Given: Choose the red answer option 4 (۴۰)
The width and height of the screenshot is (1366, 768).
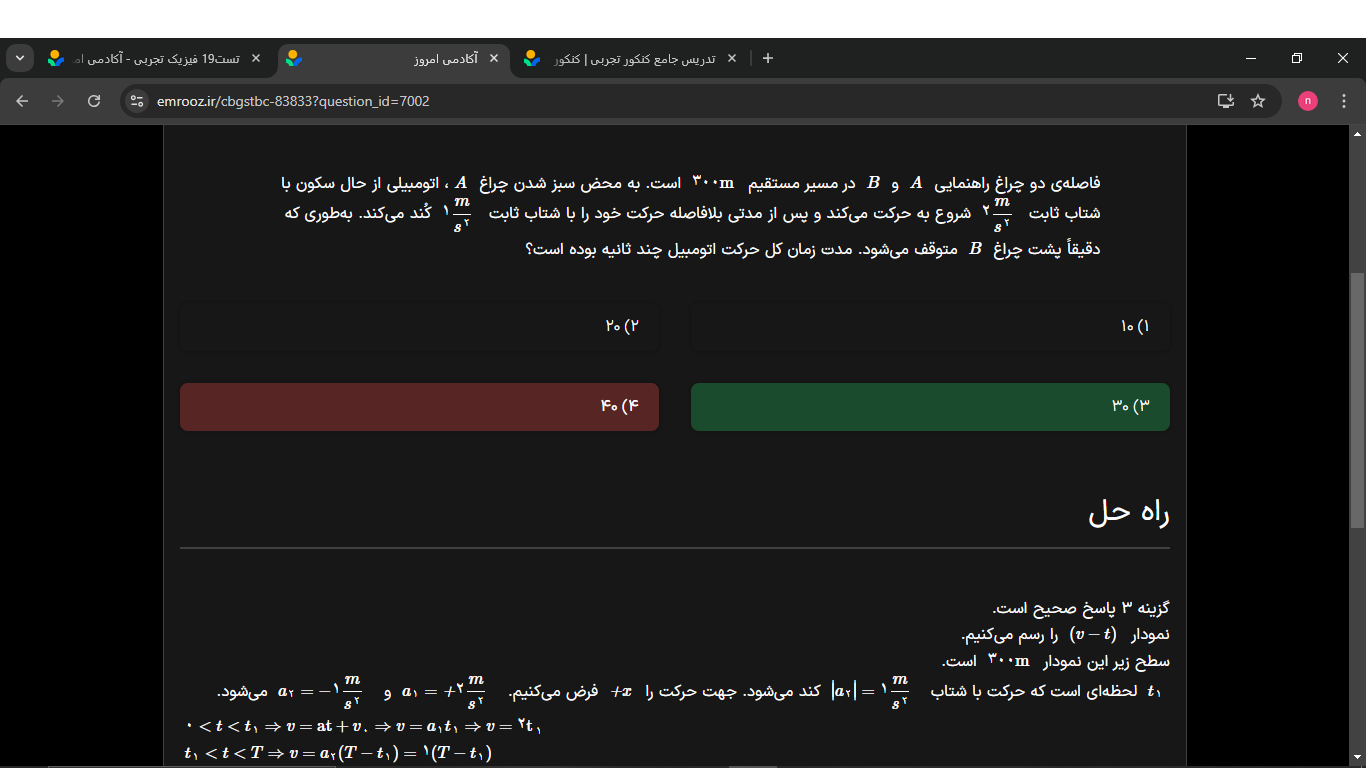Looking at the screenshot, I should pos(419,407).
